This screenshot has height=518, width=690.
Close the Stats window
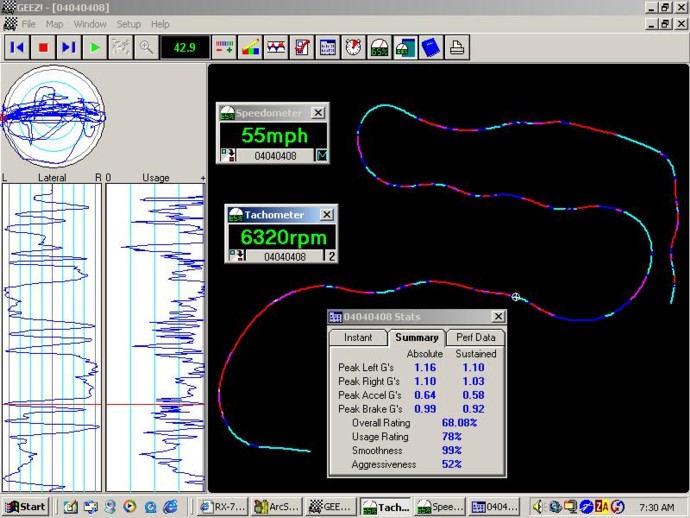[498, 317]
